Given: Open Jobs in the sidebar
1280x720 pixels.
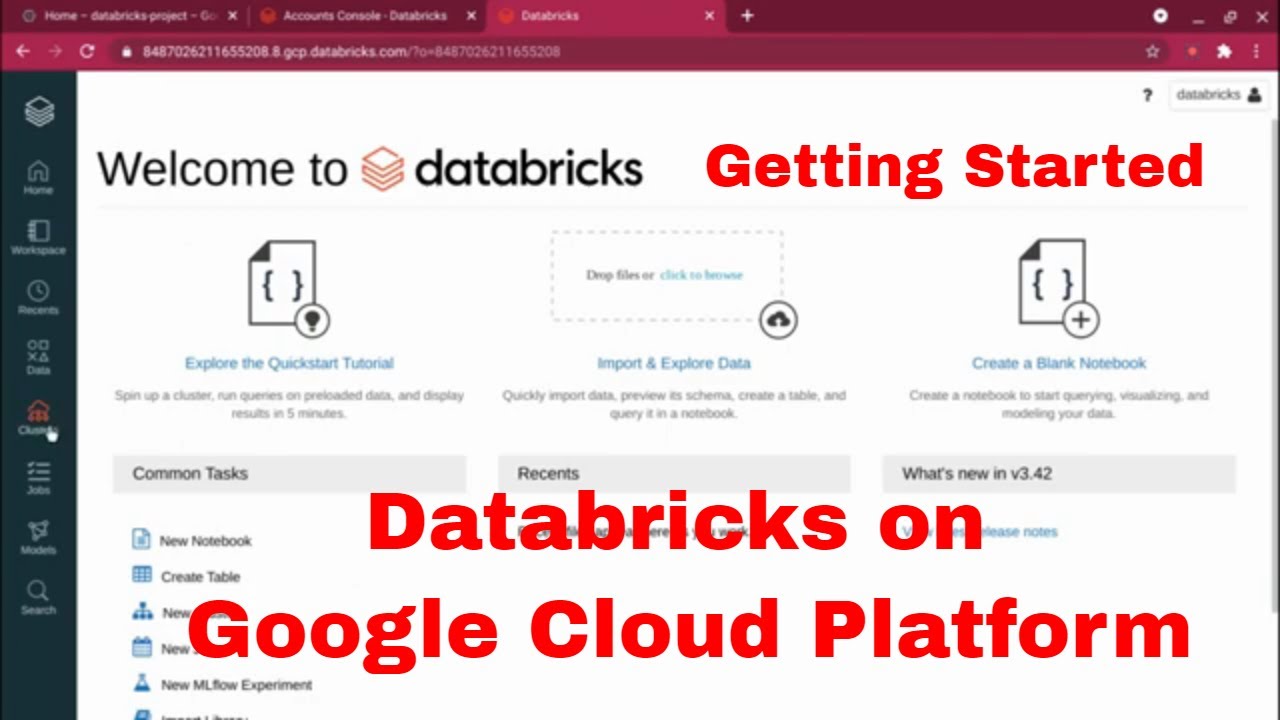Looking at the screenshot, I should 38,477.
